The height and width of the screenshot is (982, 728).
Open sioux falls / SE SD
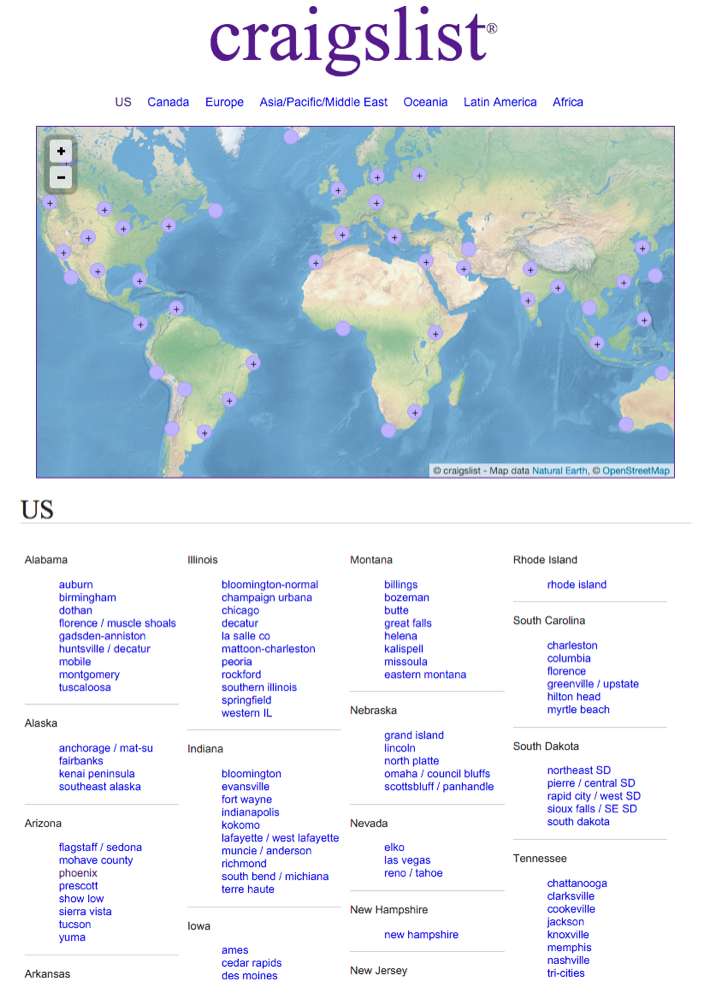[x=591, y=809]
